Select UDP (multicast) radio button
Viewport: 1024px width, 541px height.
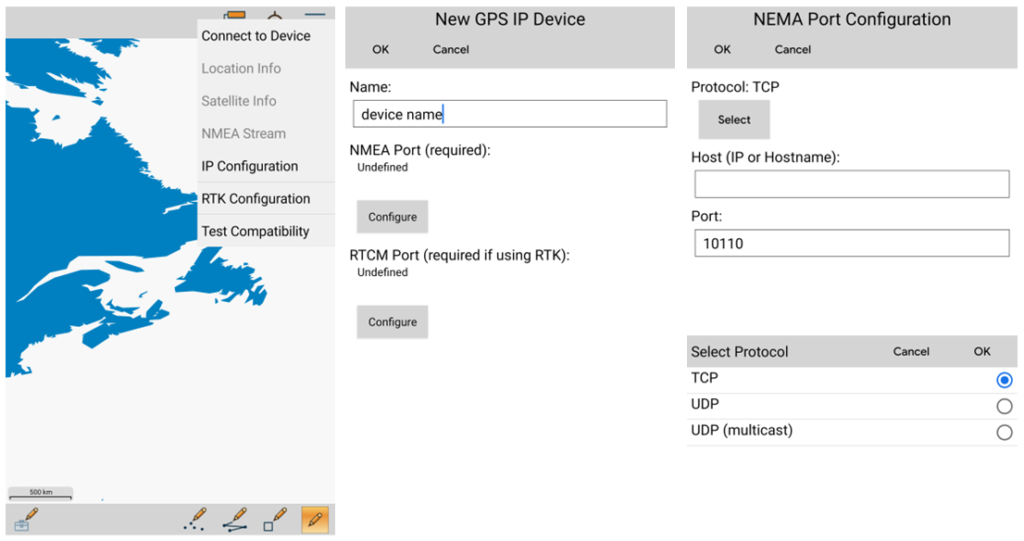coord(1004,432)
